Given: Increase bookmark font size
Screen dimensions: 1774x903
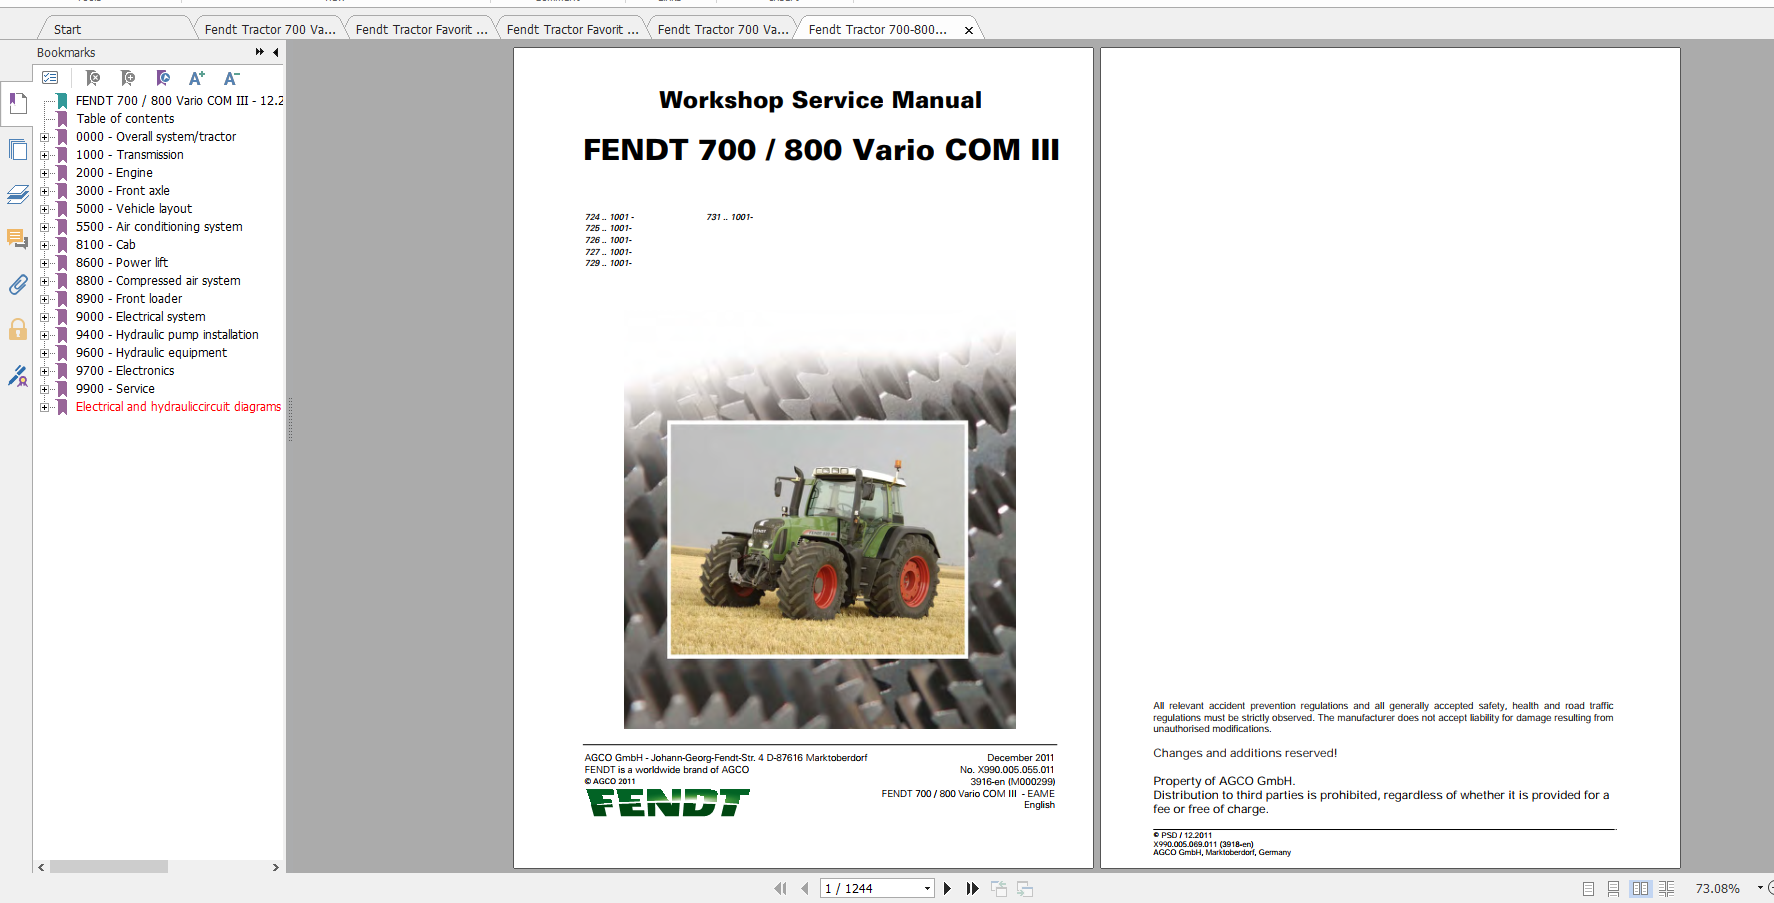Looking at the screenshot, I should (197, 78).
